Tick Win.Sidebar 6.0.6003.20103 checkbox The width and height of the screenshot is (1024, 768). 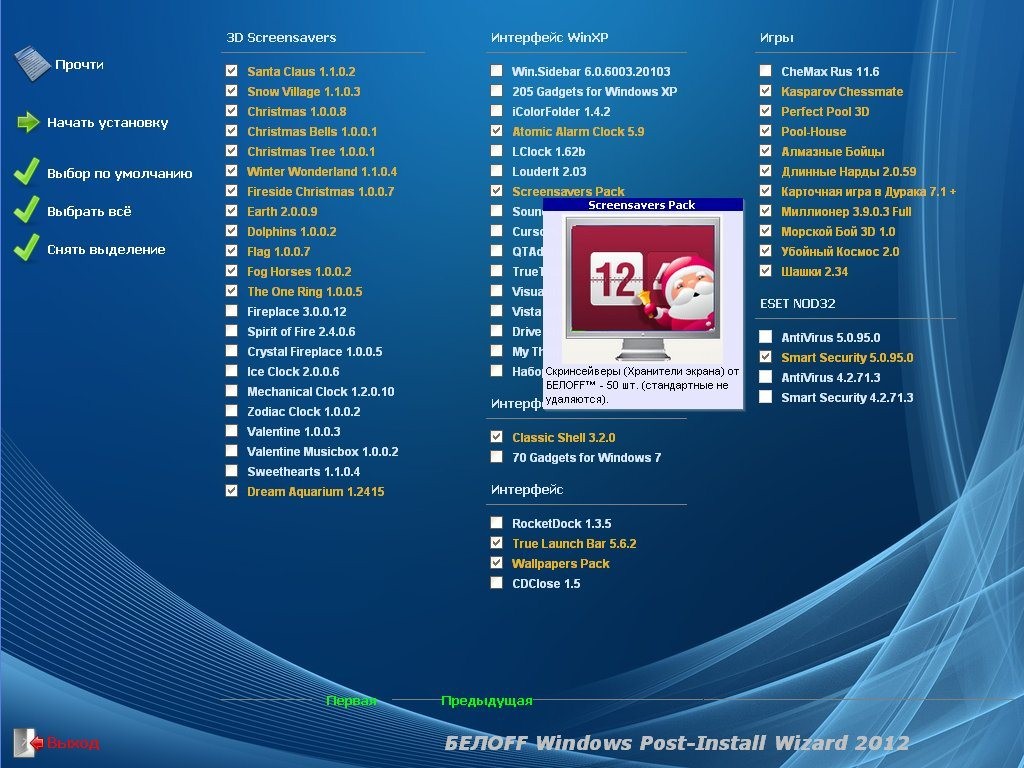coord(496,71)
